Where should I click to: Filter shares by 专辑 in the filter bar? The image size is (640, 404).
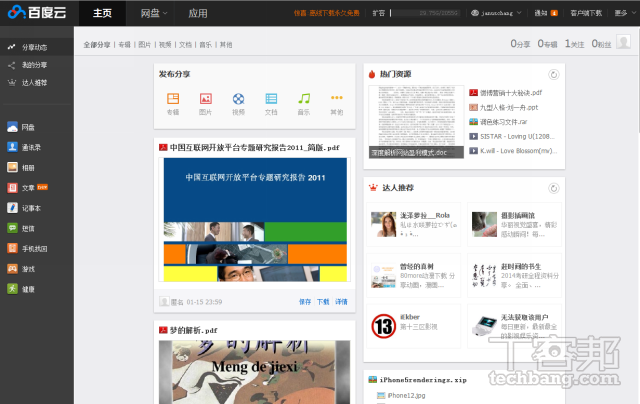click(124, 45)
